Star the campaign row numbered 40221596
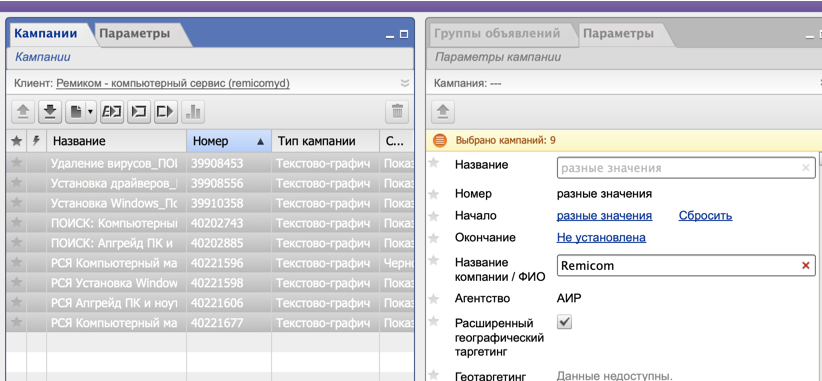 pyautogui.click(x=16, y=263)
